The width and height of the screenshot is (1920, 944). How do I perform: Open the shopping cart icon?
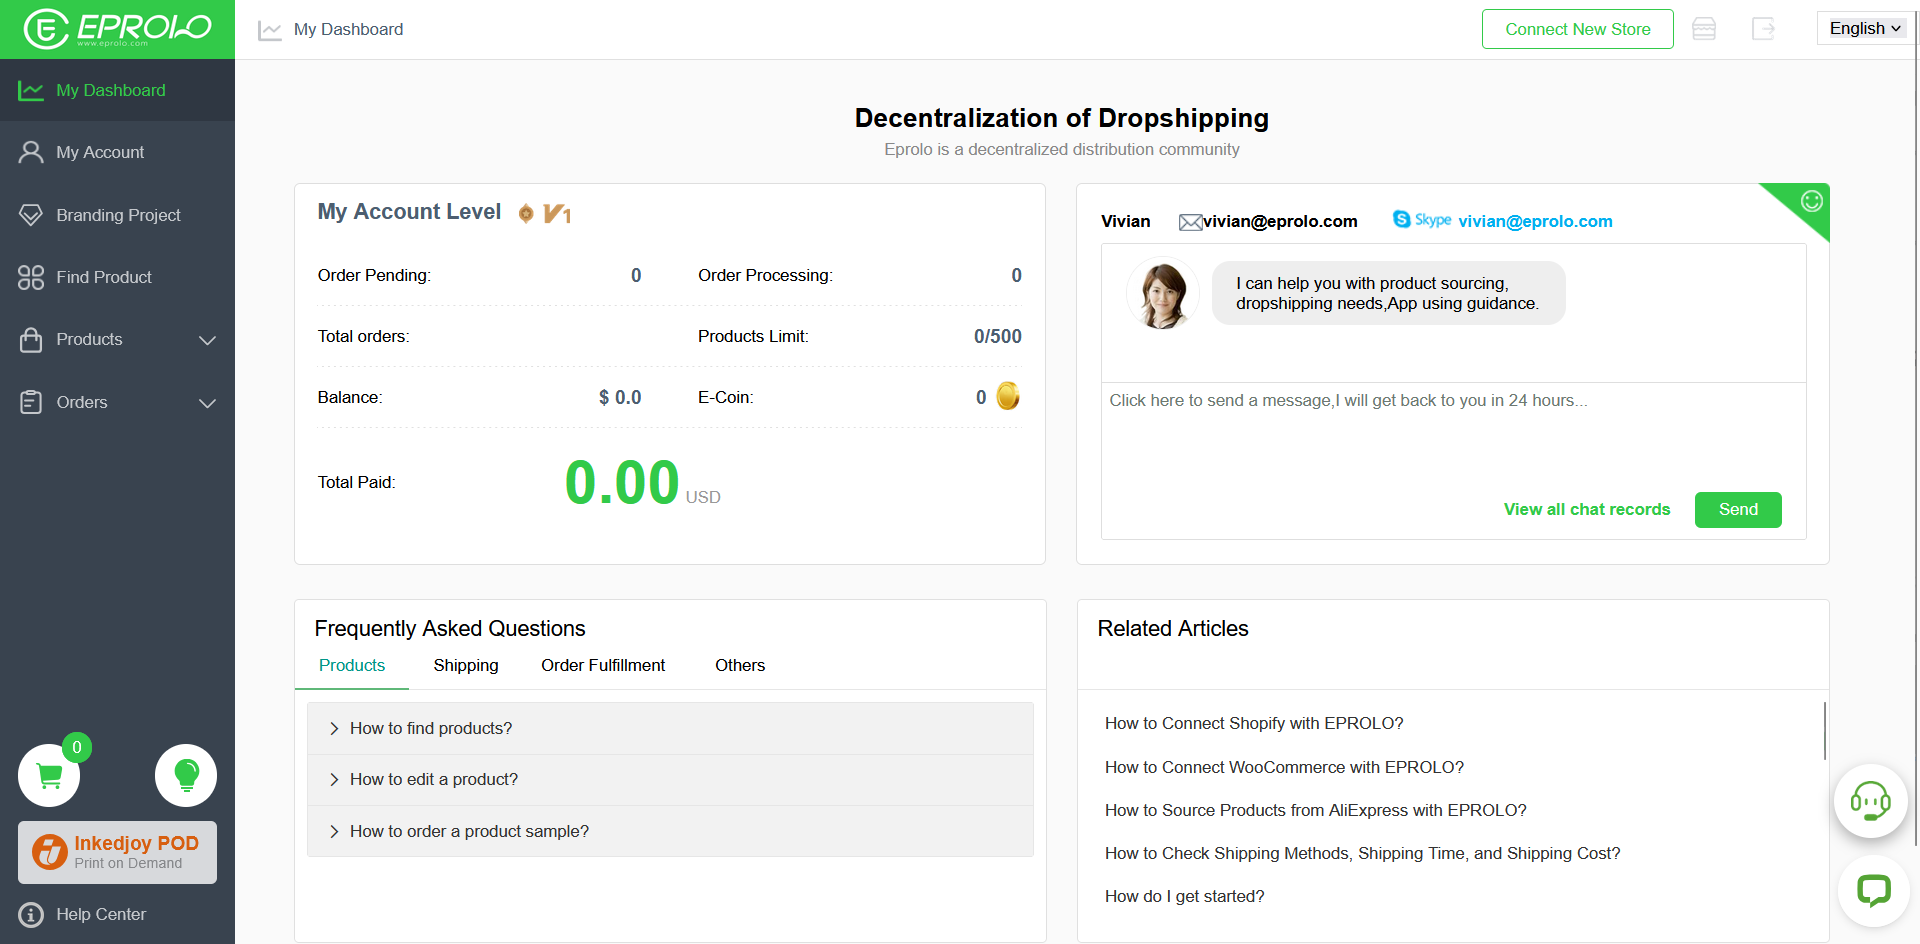[49, 775]
